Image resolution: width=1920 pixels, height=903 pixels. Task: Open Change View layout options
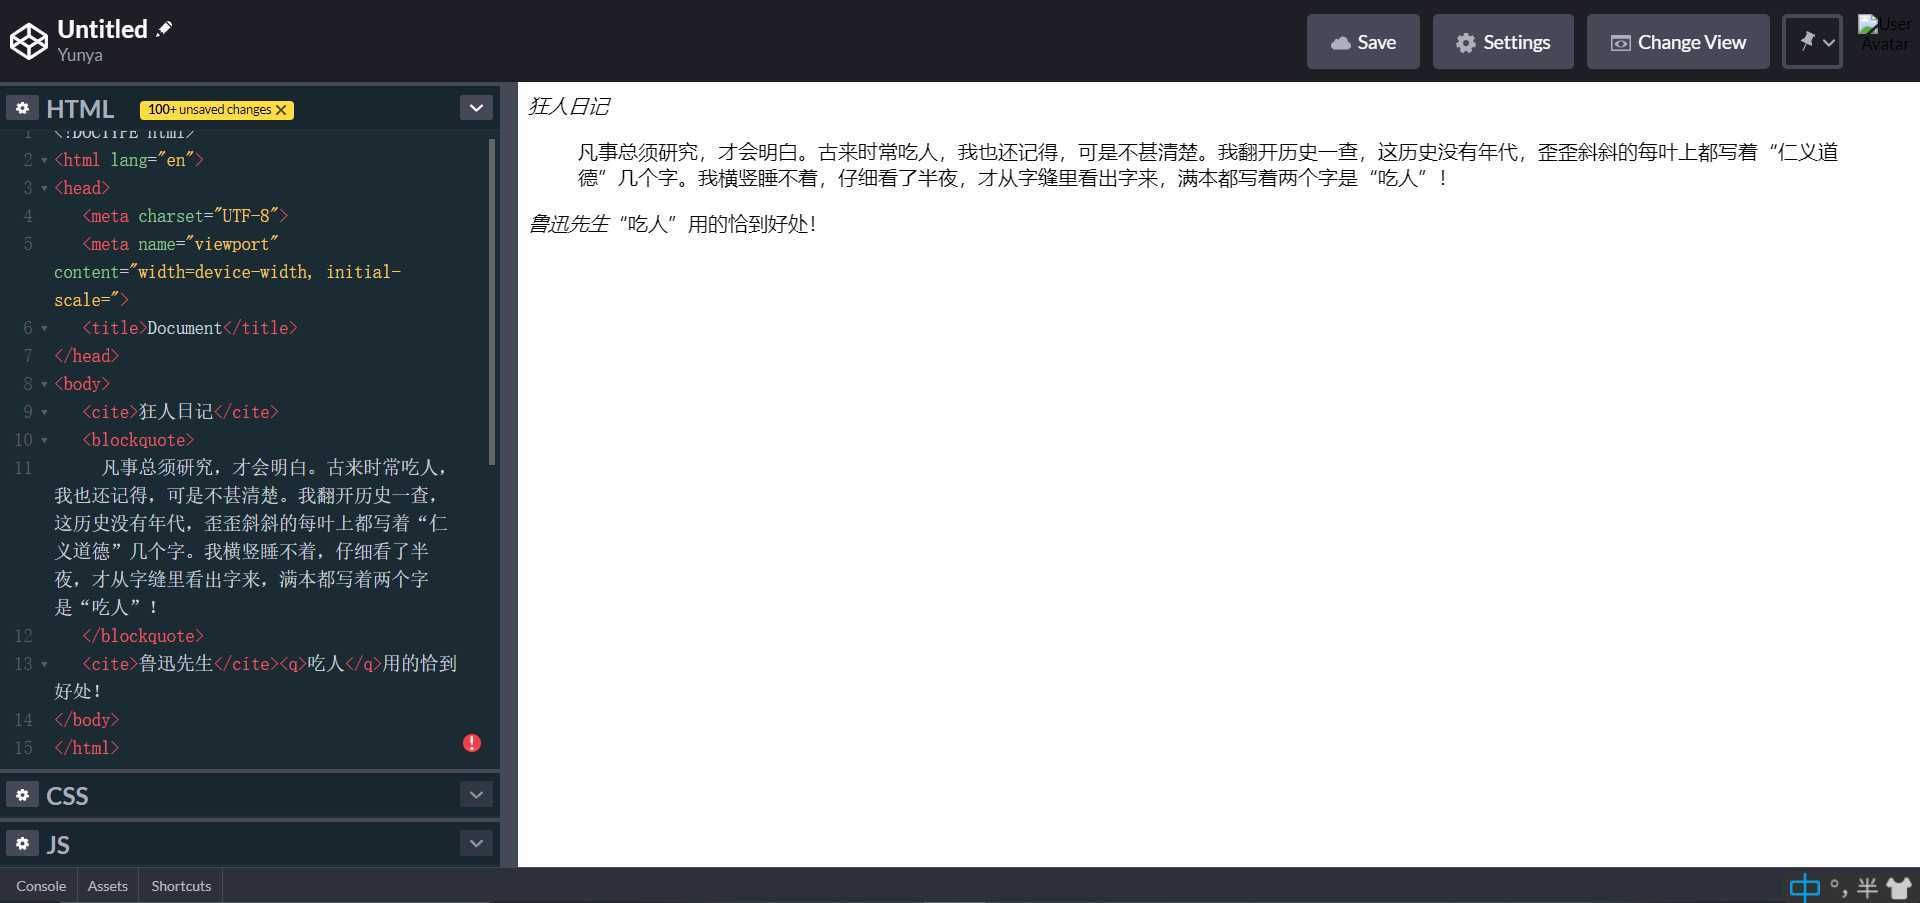tap(1678, 42)
